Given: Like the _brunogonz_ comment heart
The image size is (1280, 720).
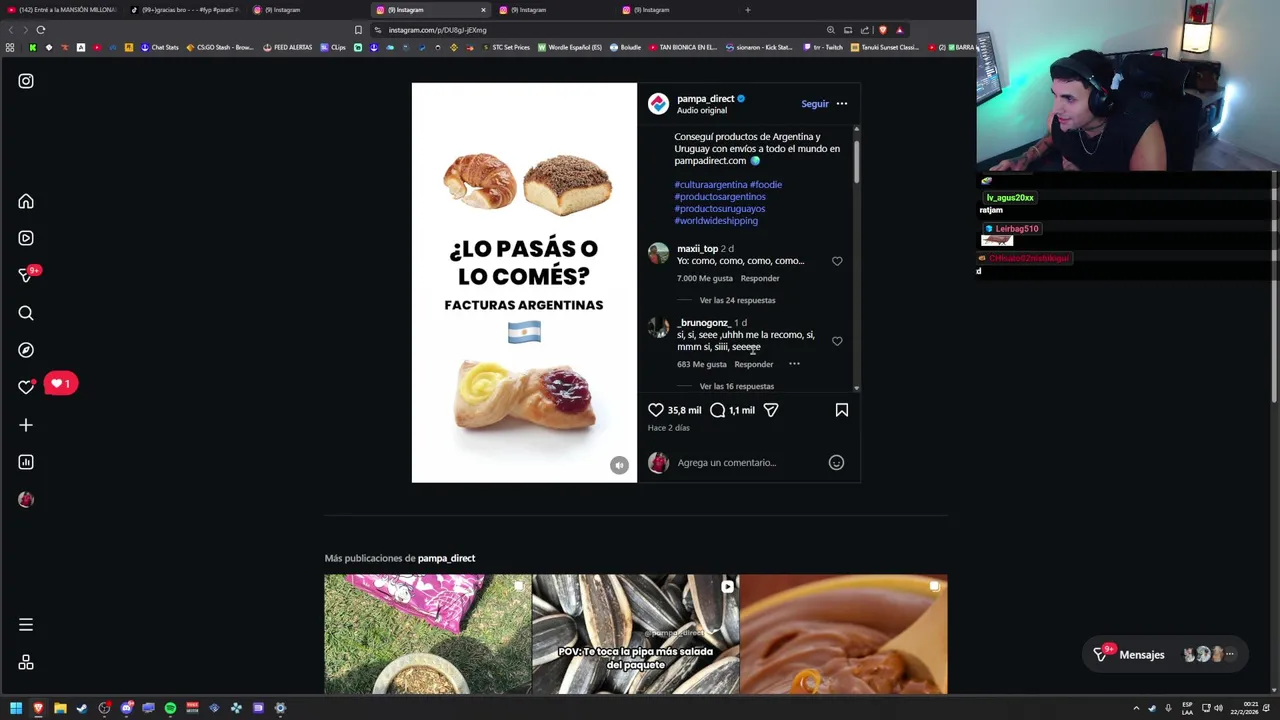Looking at the screenshot, I should (837, 341).
